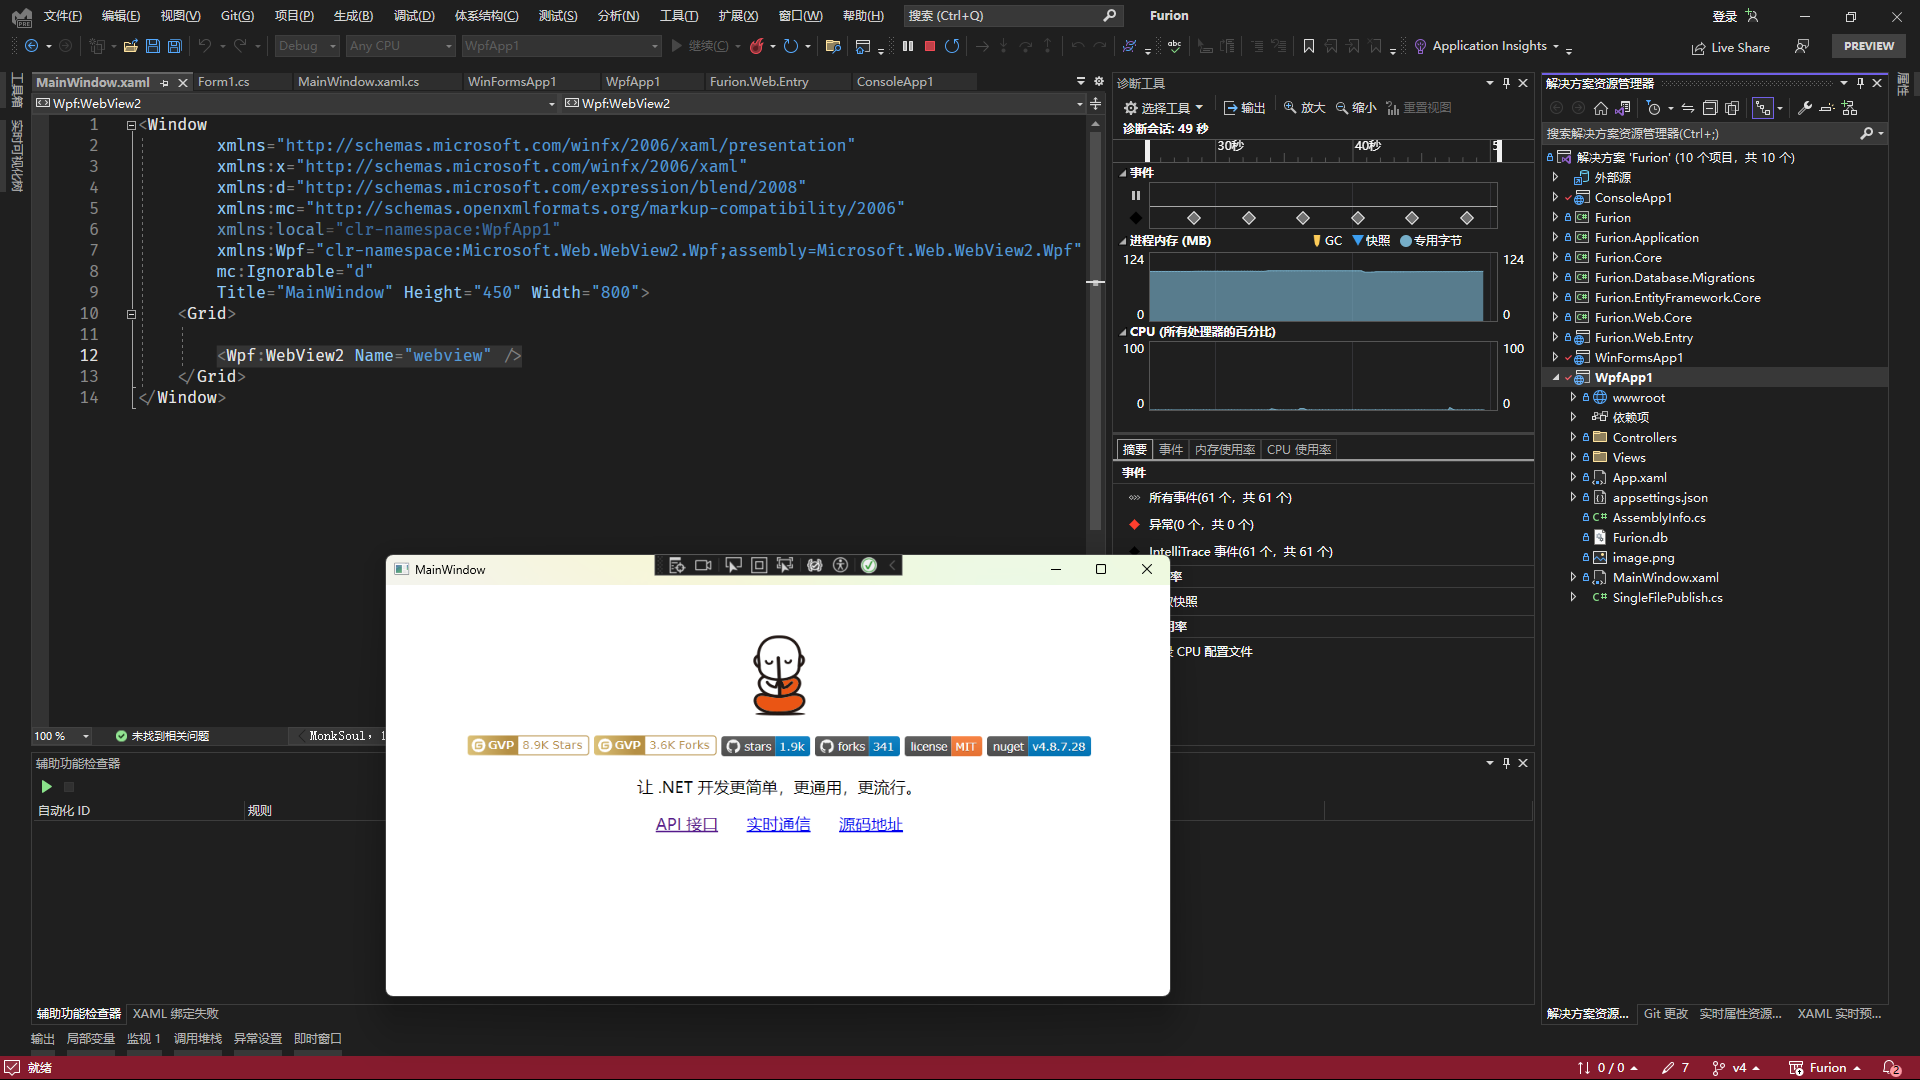1920x1080 pixels.
Task: Pause the diagnostic events track
Action: tap(1136, 196)
